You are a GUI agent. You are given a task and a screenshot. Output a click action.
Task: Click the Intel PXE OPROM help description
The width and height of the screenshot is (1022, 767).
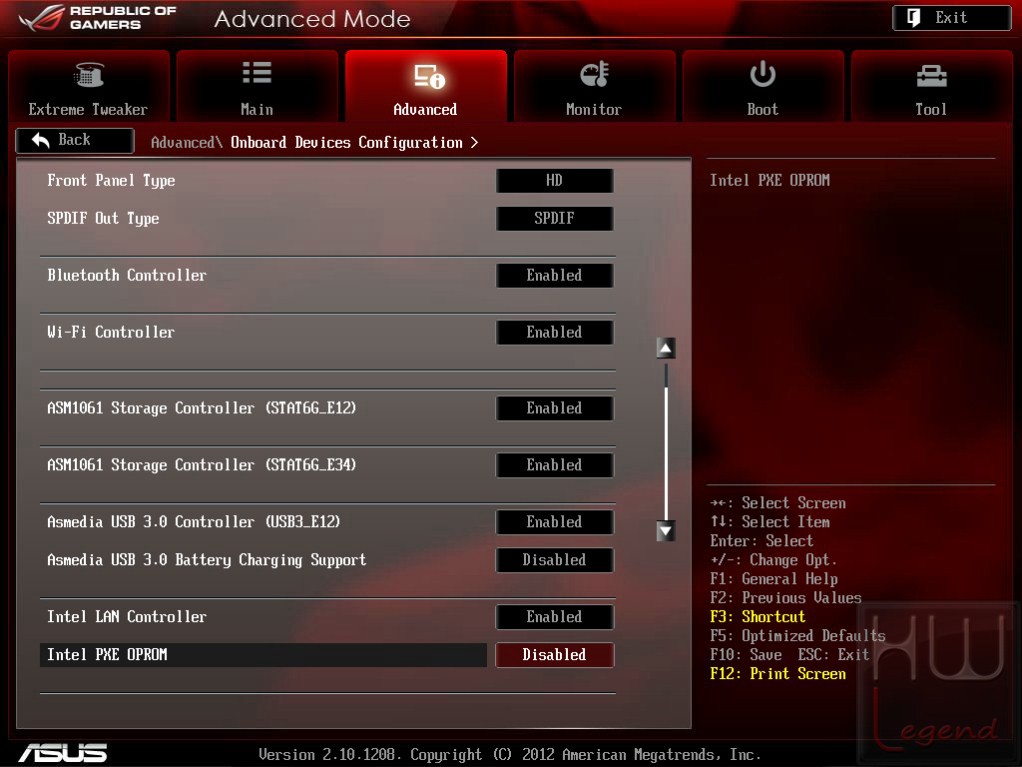[770, 181]
